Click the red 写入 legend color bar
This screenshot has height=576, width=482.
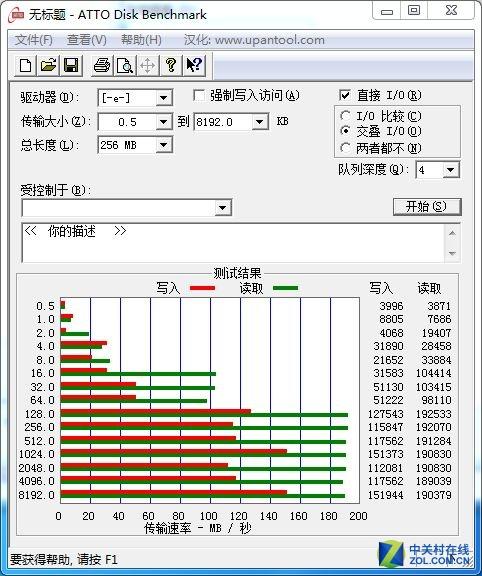(202, 288)
